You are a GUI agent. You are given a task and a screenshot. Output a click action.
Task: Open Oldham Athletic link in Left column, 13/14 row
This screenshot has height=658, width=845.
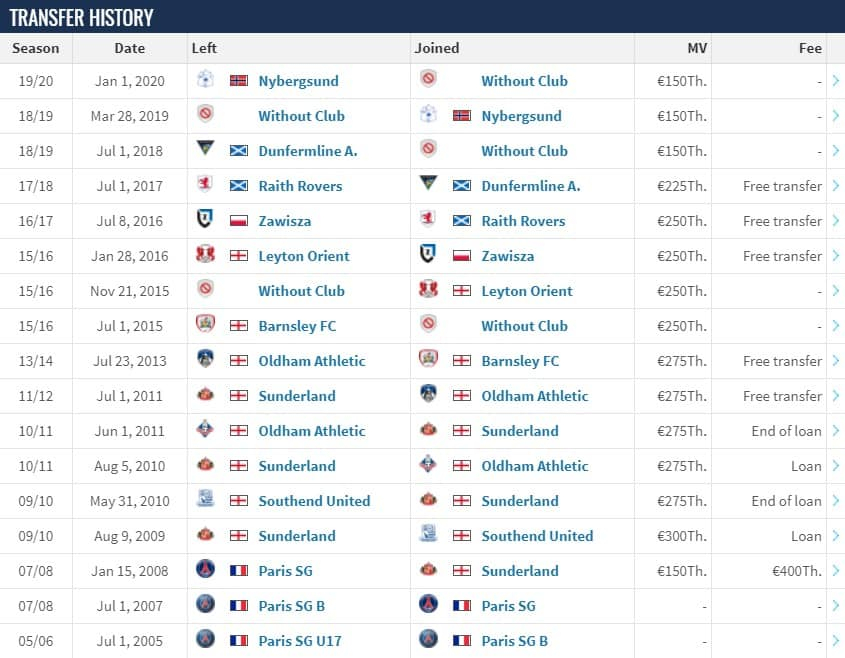click(311, 361)
